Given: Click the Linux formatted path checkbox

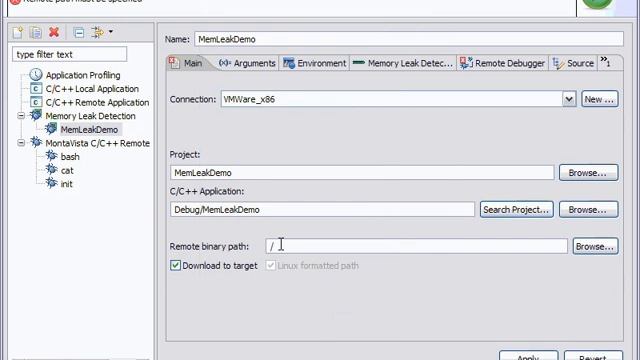Looking at the screenshot, I should pos(271,265).
